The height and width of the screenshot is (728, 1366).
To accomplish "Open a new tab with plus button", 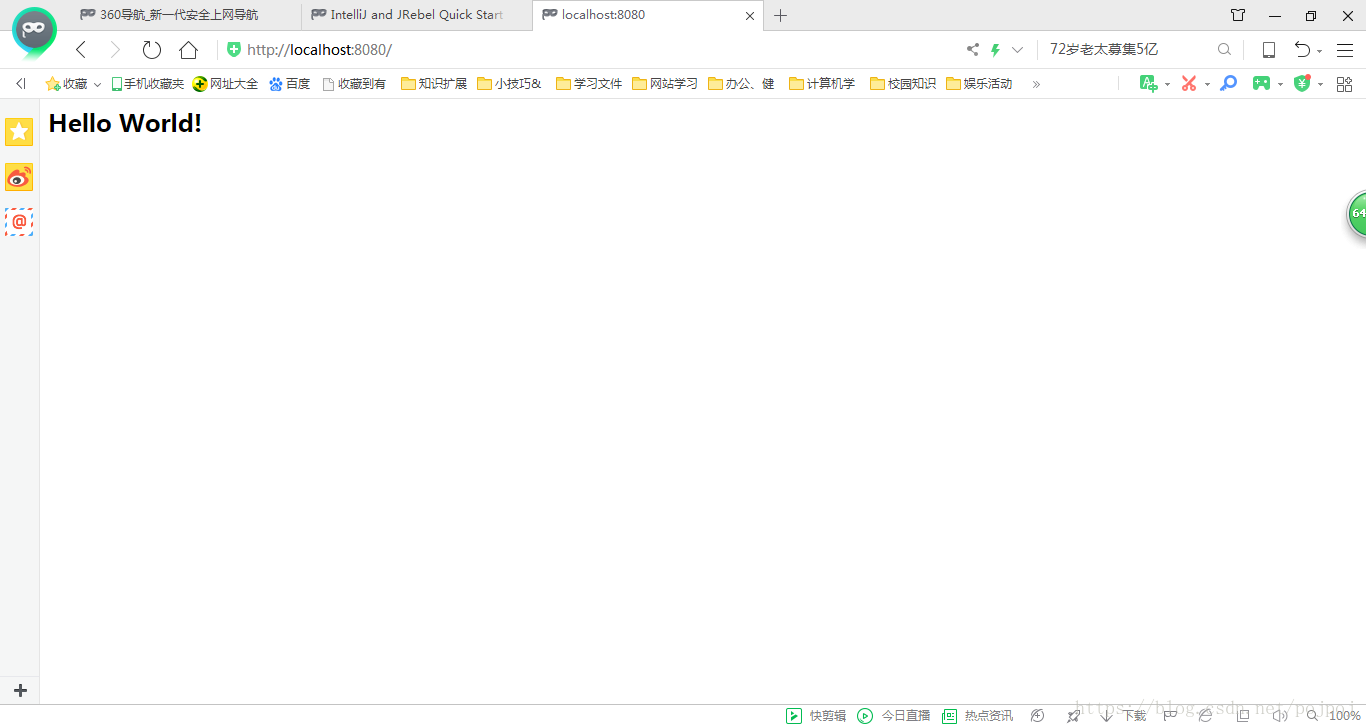I will (781, 15).
